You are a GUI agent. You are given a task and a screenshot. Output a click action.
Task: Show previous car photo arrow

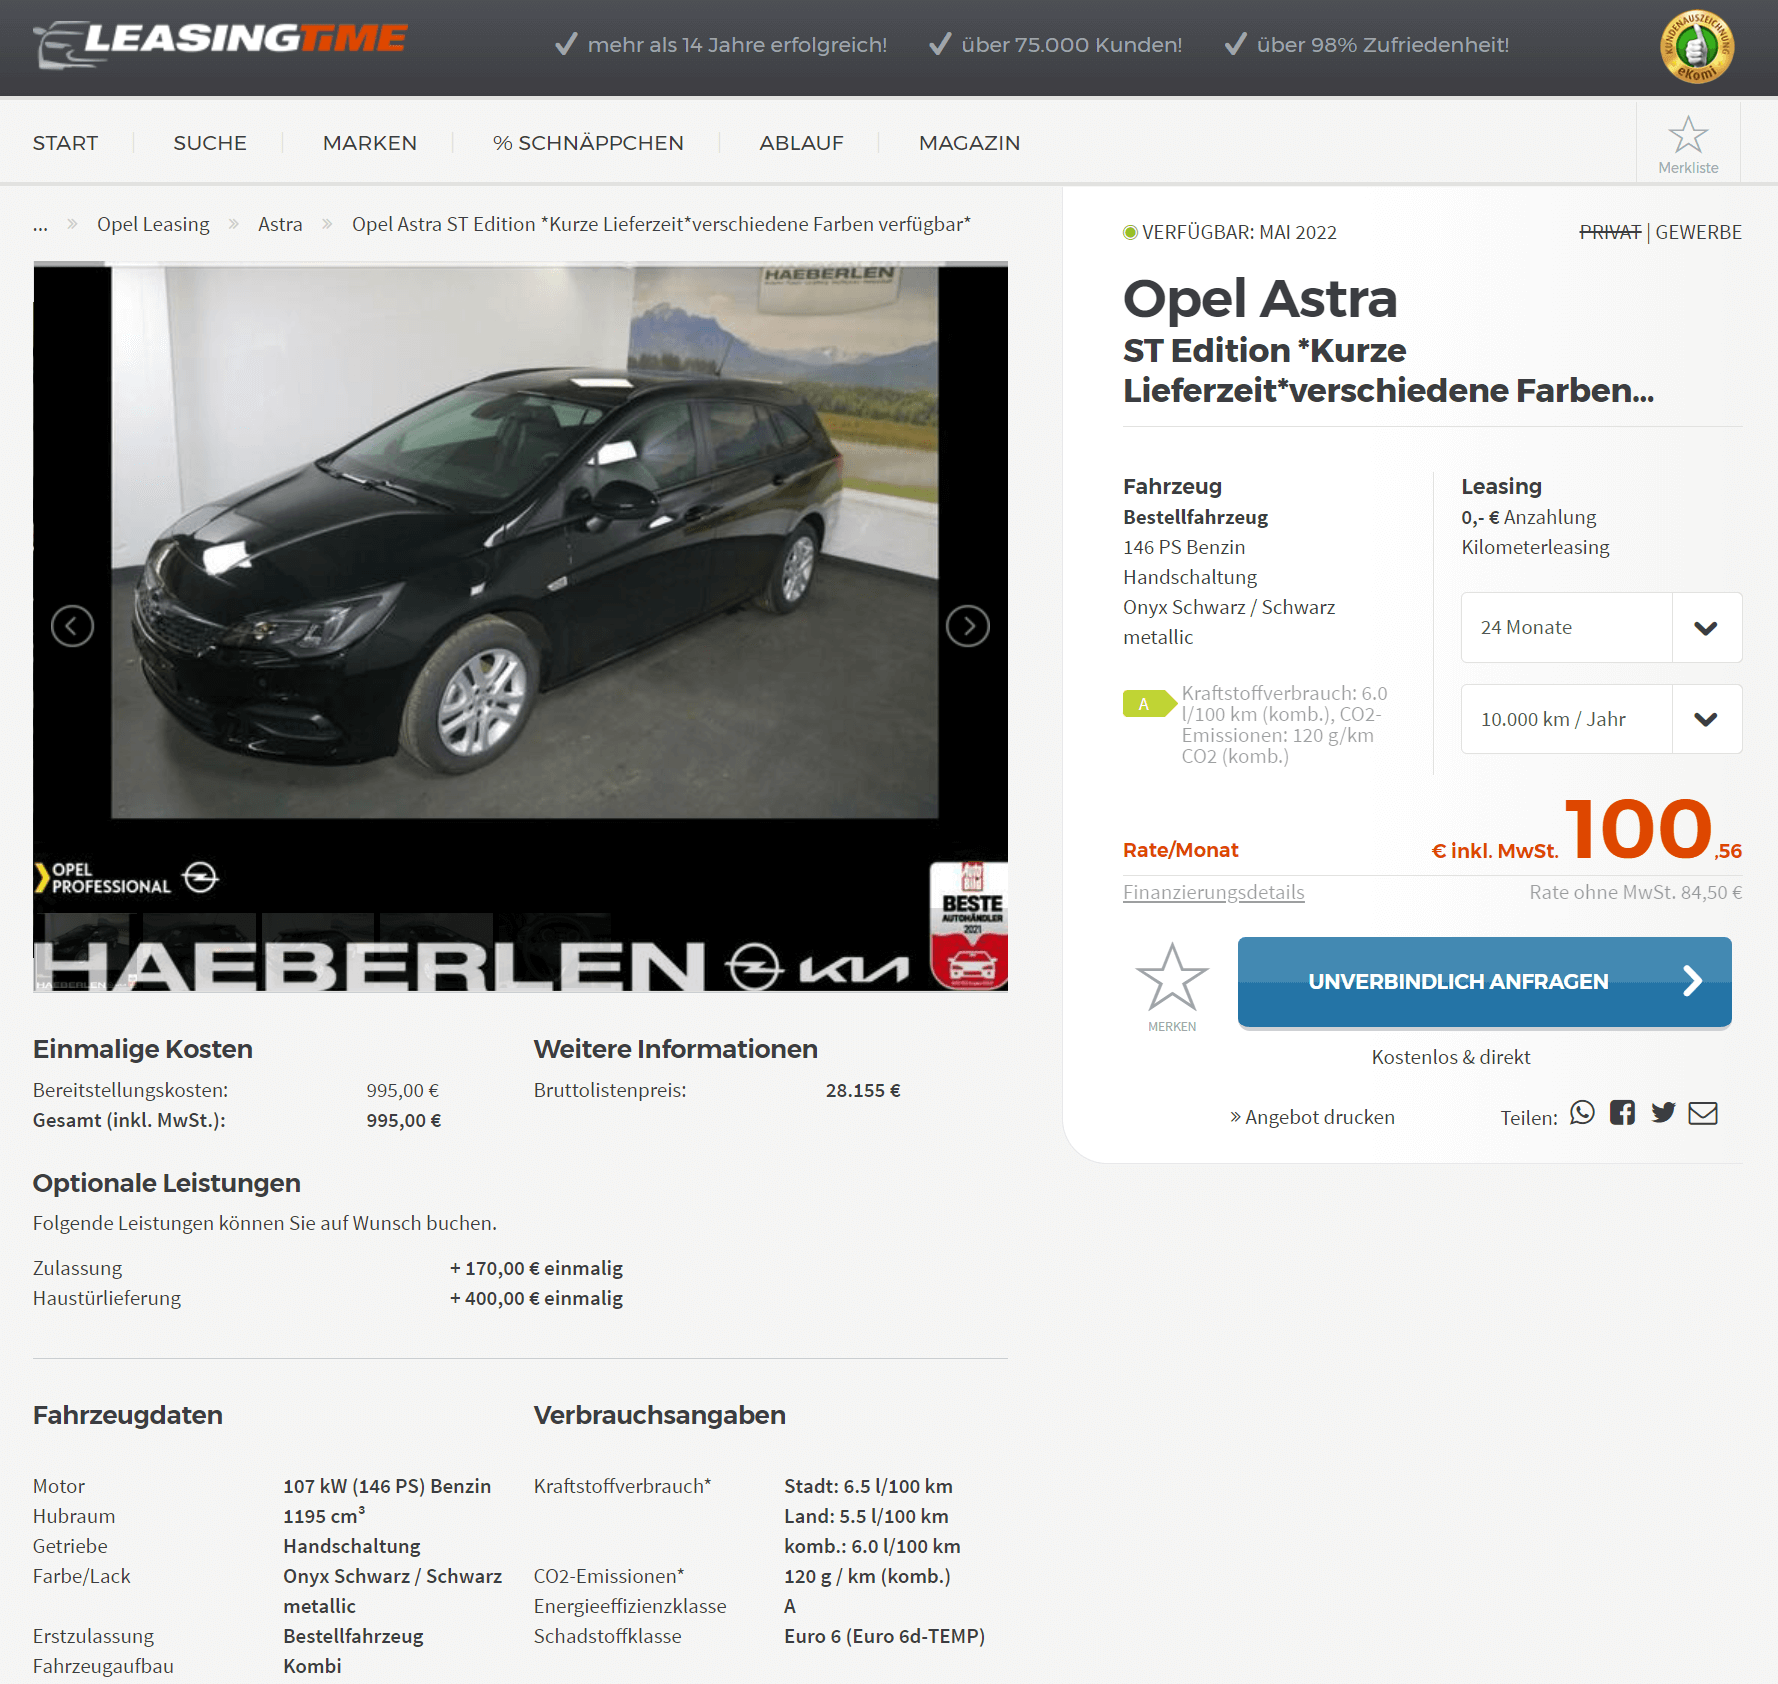click(72, 626)
